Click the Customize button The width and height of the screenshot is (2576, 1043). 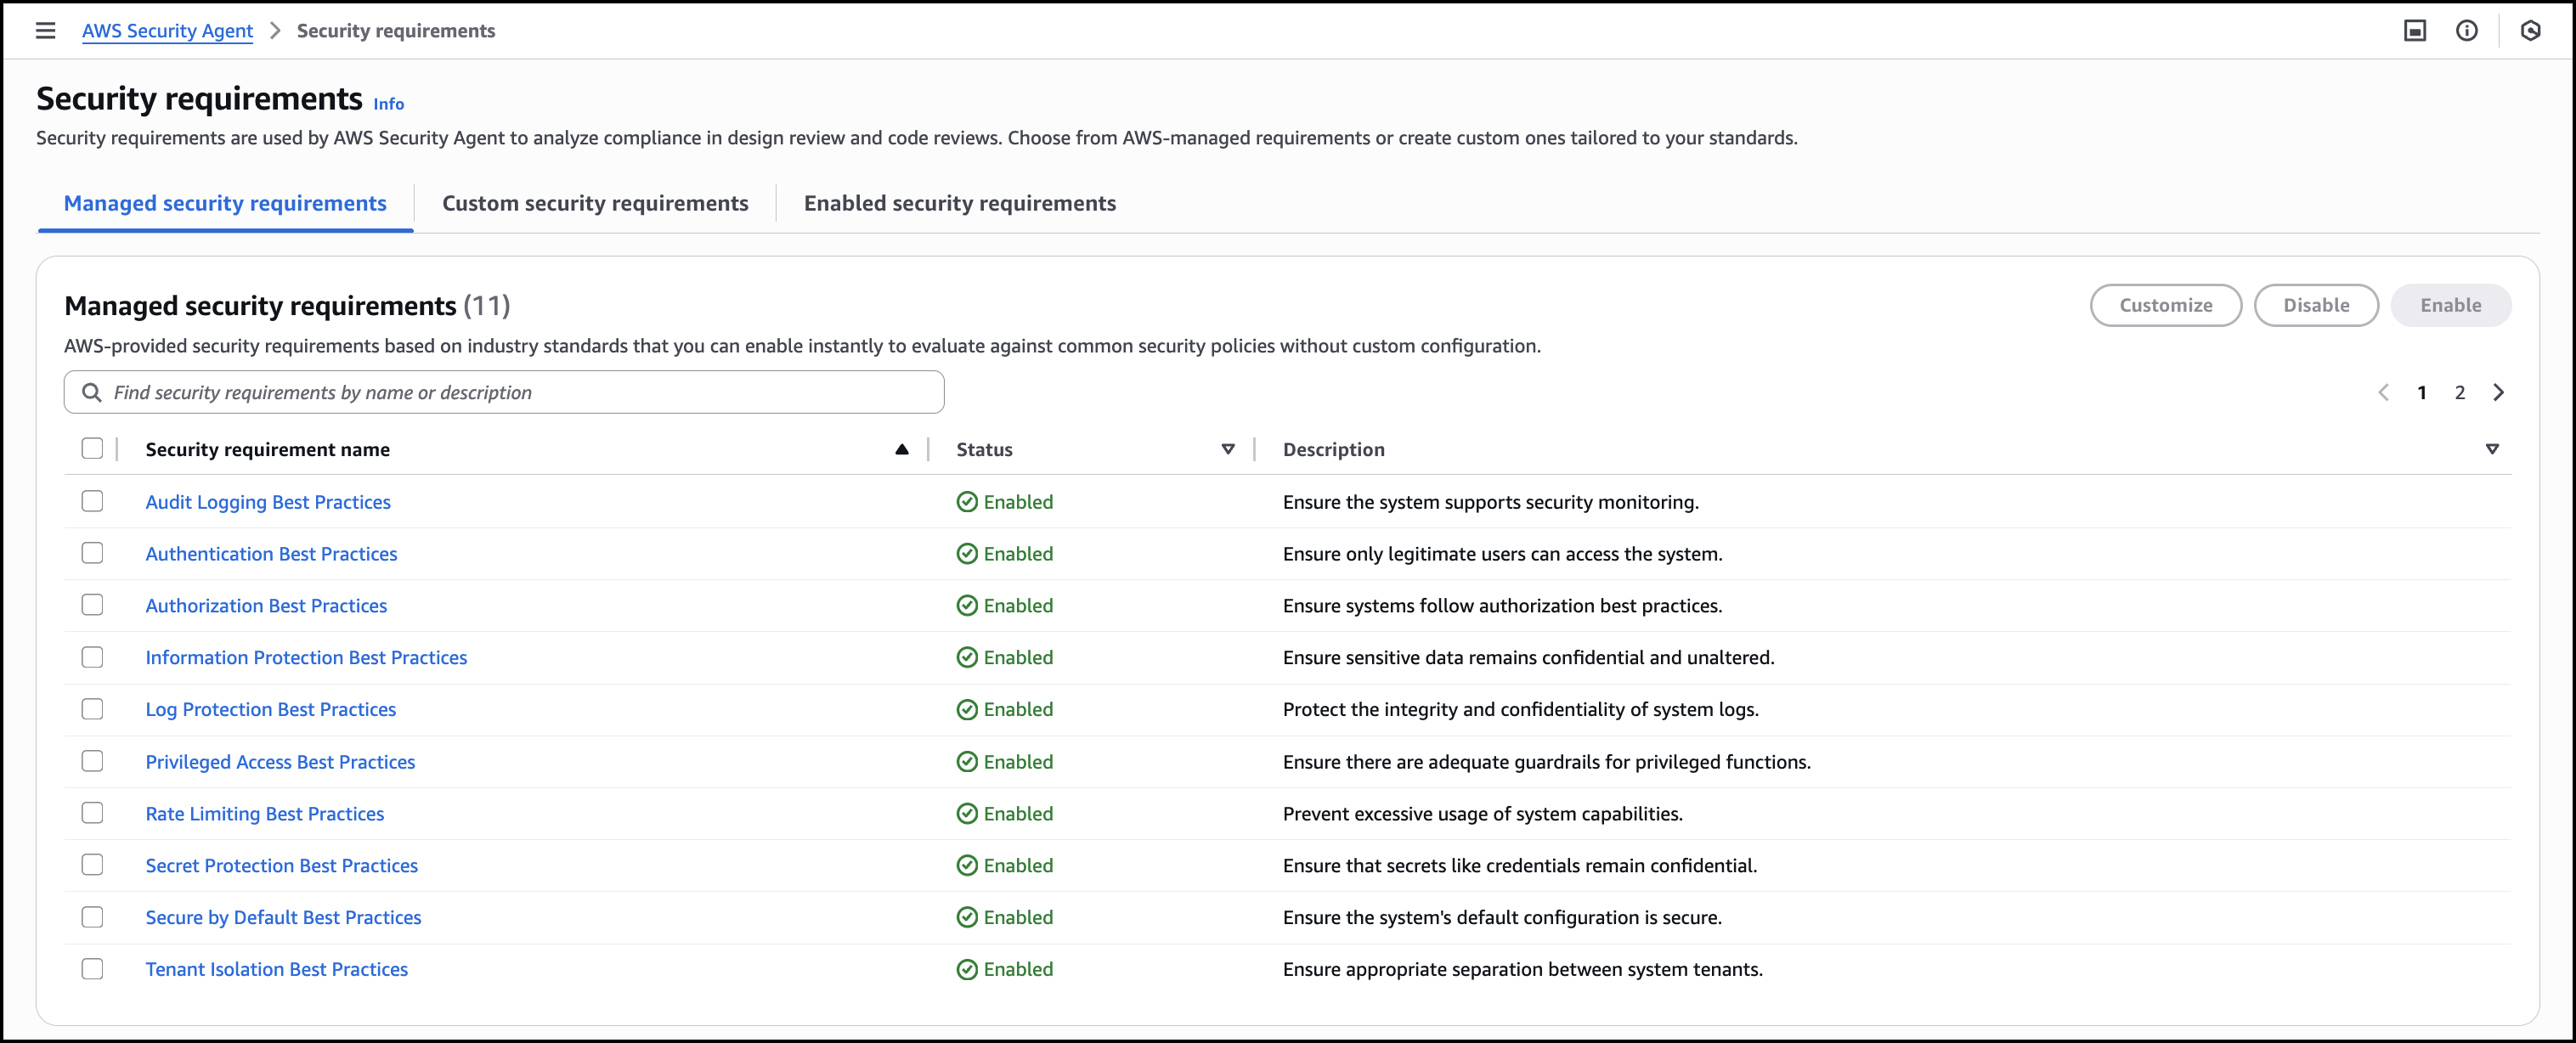click(2165, 305)
